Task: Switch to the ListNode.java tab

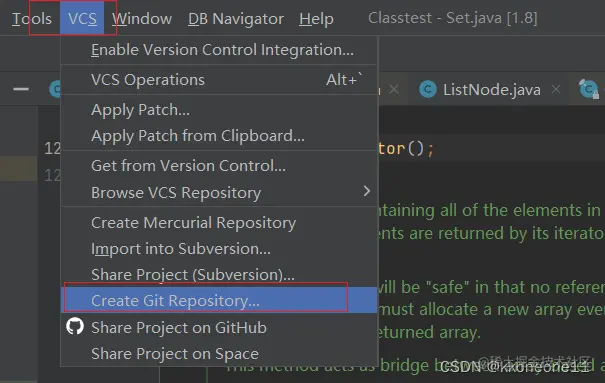Action: coord(491,89)
